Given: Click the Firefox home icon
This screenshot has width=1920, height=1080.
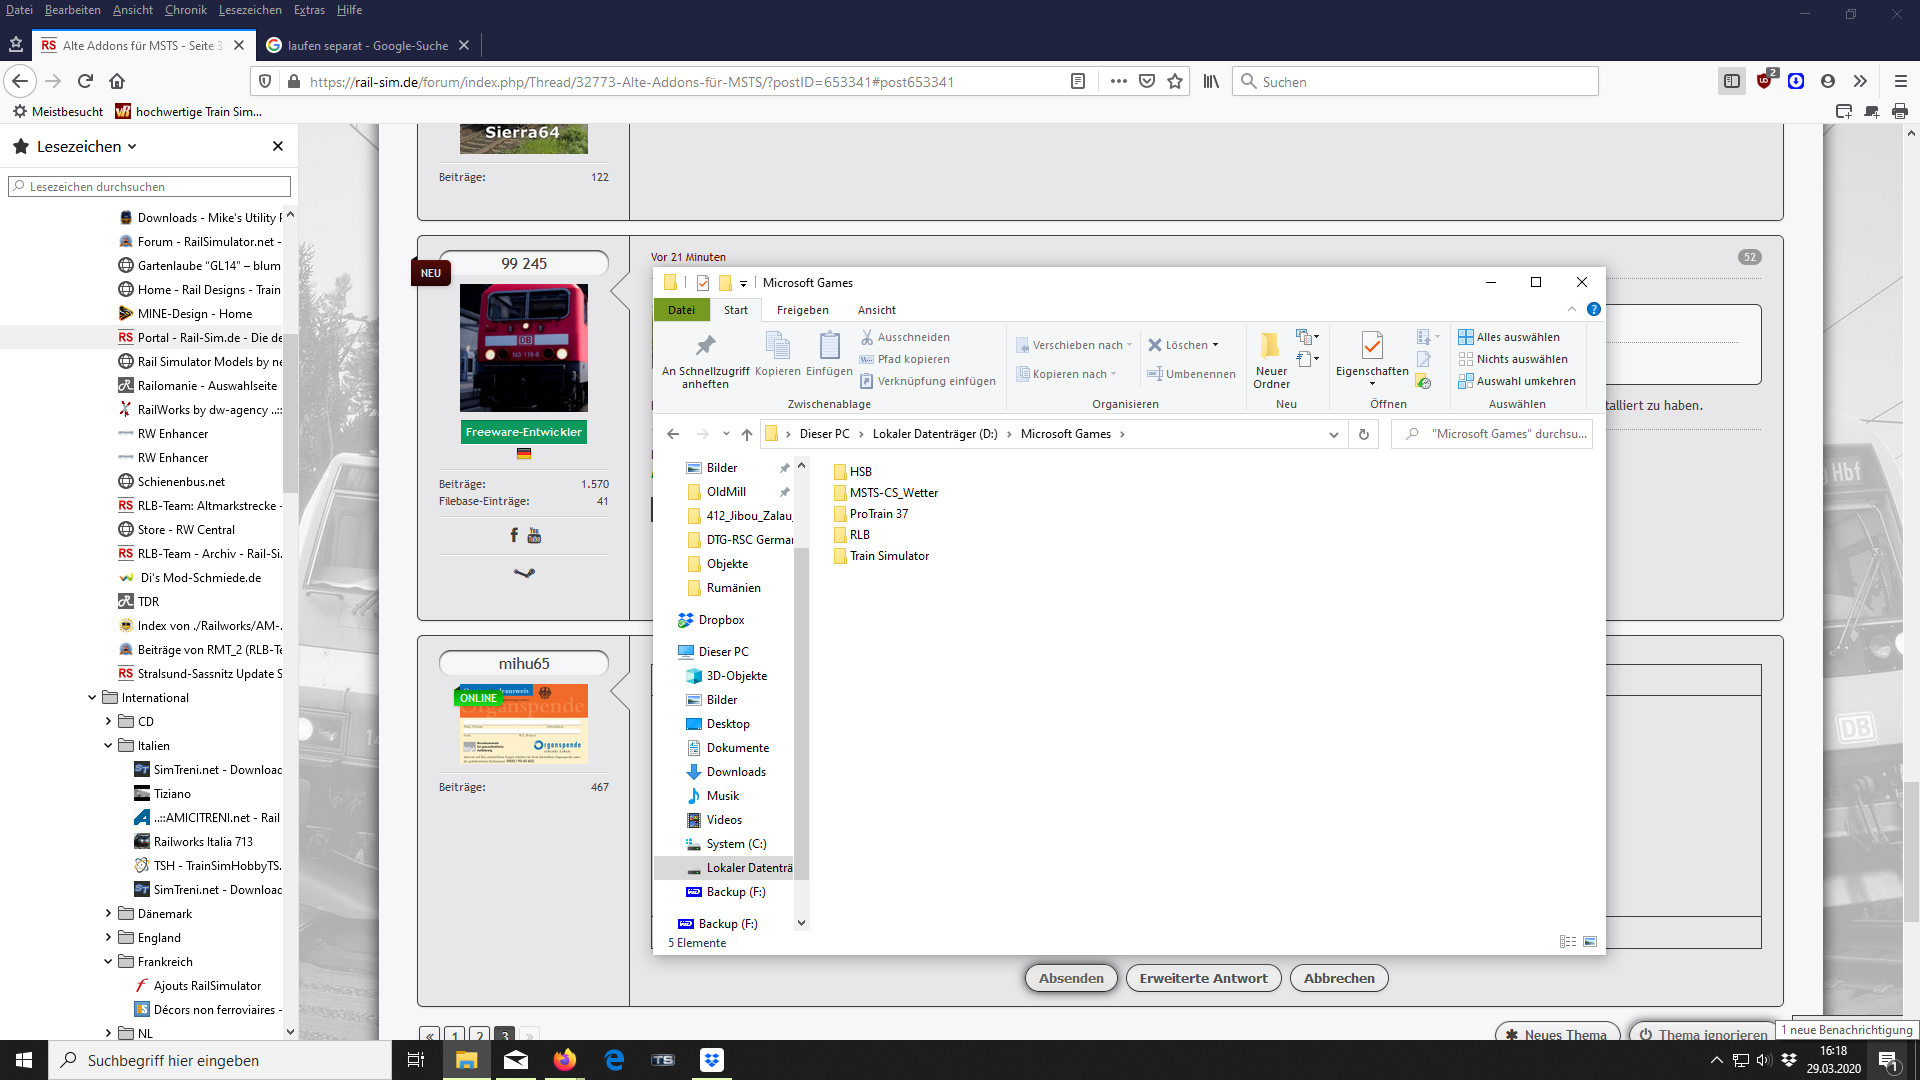Looking at the screenshot, I should [117, 81].
